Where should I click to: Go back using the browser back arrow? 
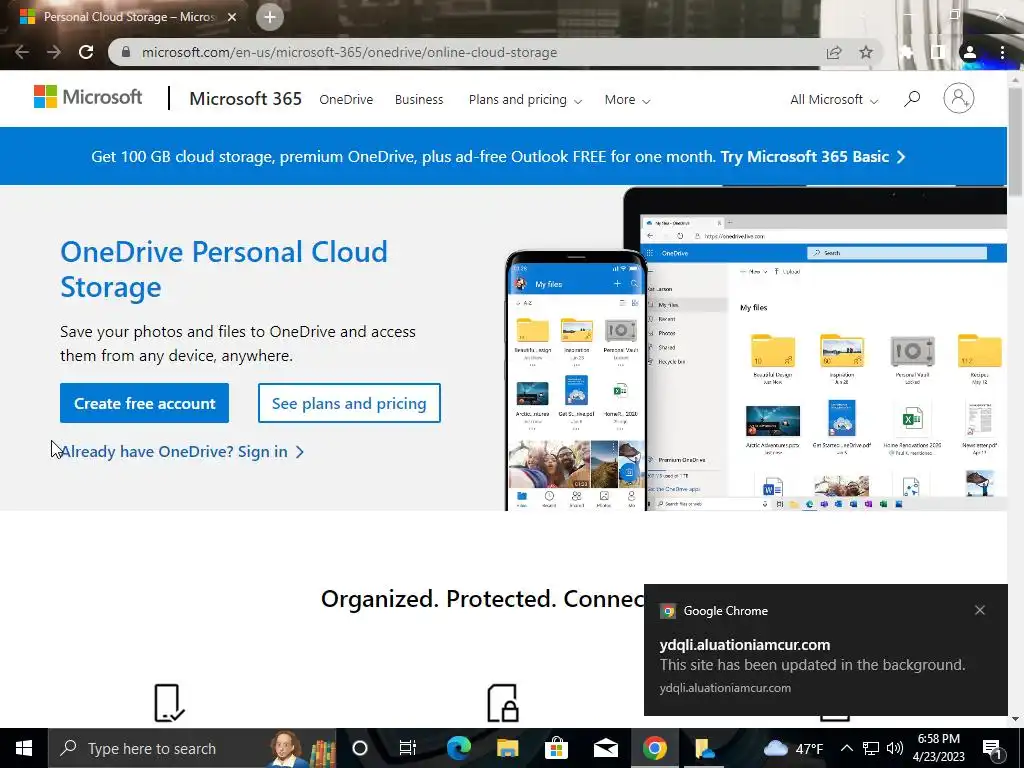(x=22, y=52)
